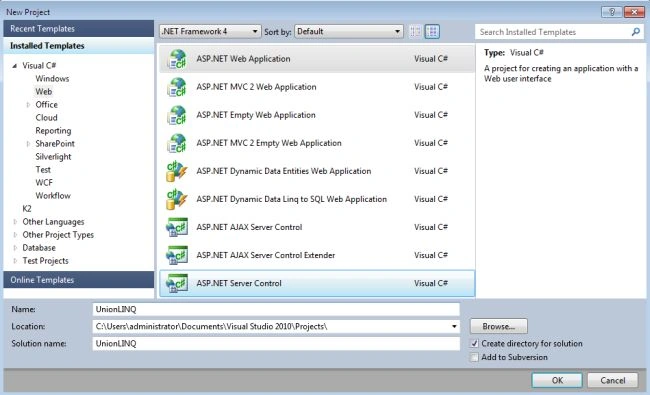Choose the ASP.NET Empty Web Application icon
This screenshot has height=395, width=650.
click(177, 115)
